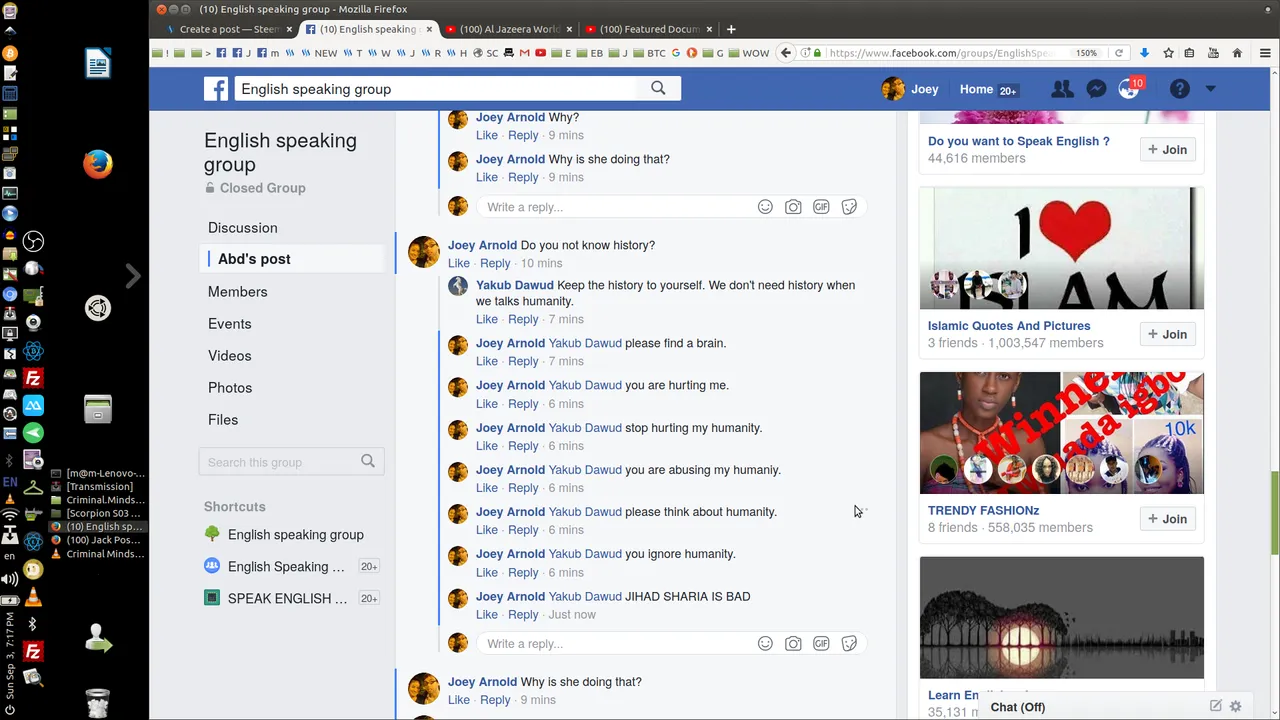Post a GIF in reply box under JIHAD SHARIA comment
1280x720 pixels.
pos(821,643)
